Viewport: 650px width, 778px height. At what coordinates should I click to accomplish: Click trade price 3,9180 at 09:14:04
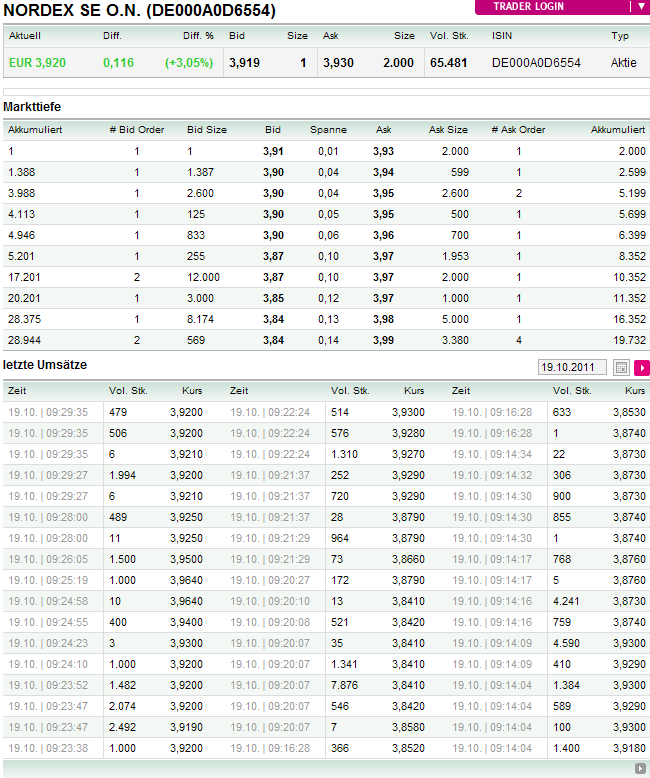point(629,748)
